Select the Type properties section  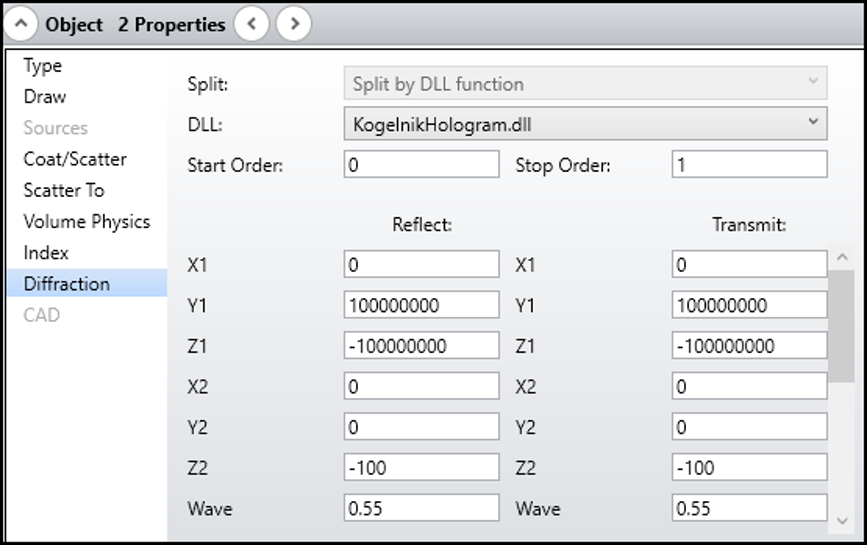[43, 66]
